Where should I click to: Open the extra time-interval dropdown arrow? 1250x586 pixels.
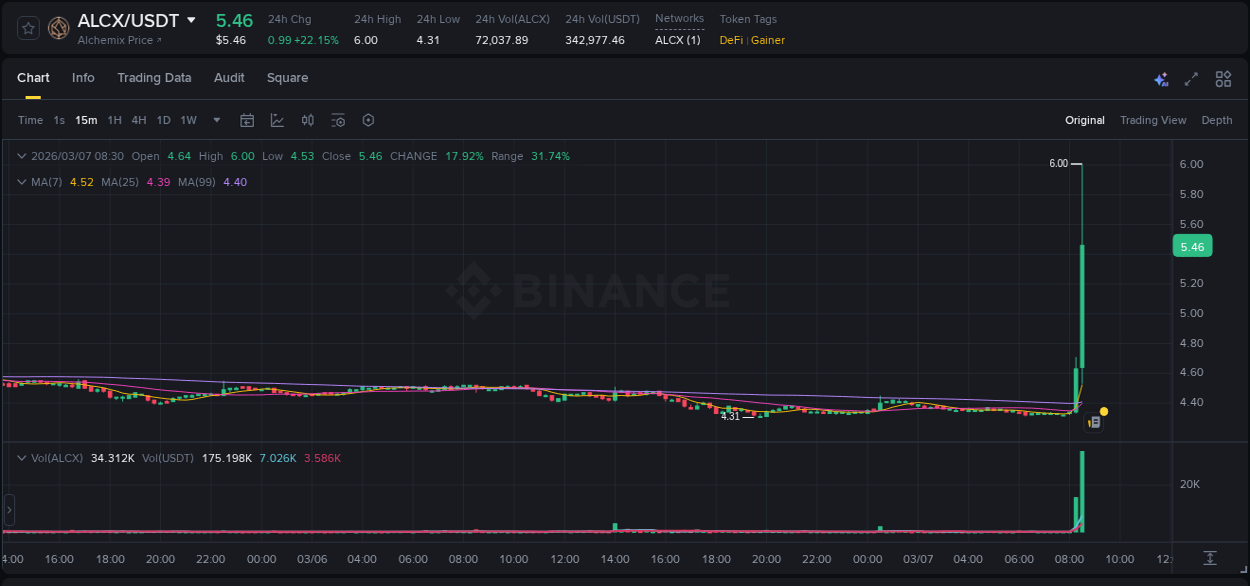(215, 120)
